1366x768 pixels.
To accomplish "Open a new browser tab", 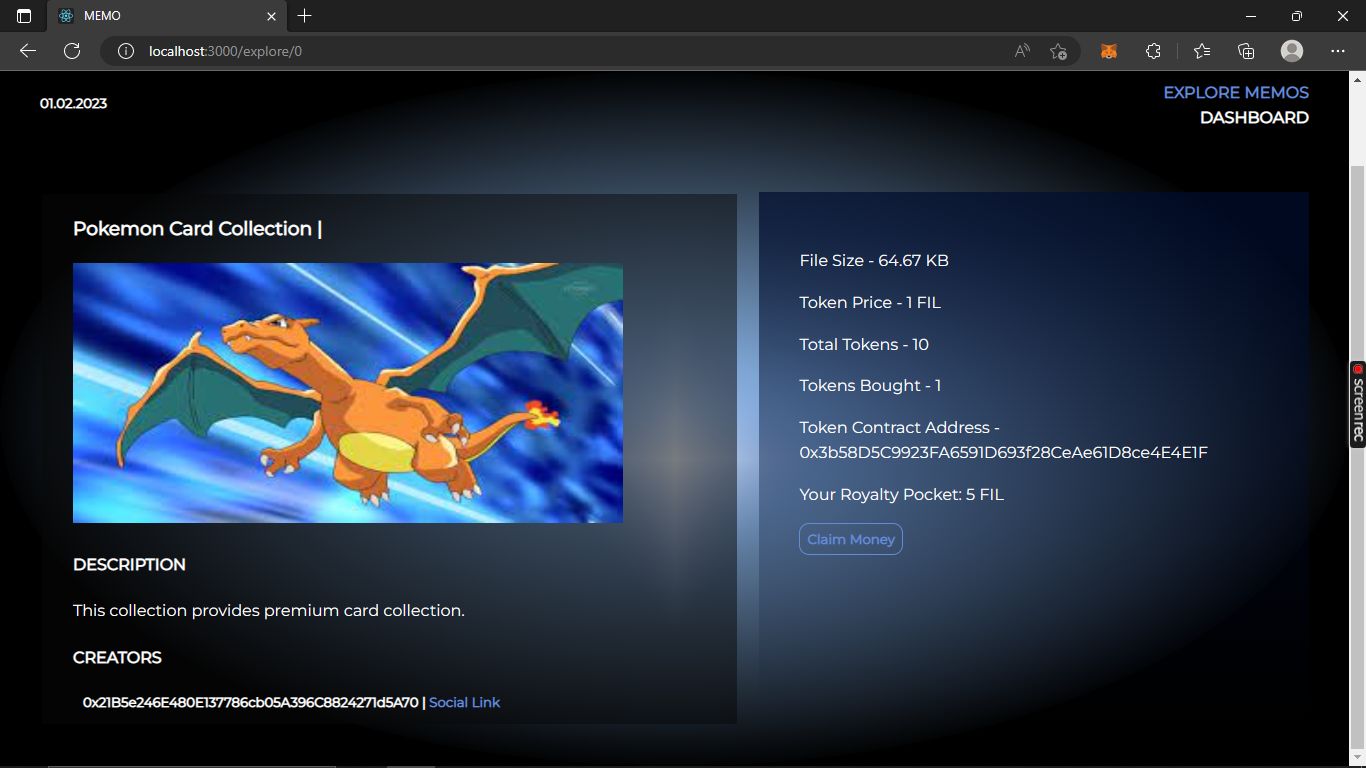I will 305,16.
